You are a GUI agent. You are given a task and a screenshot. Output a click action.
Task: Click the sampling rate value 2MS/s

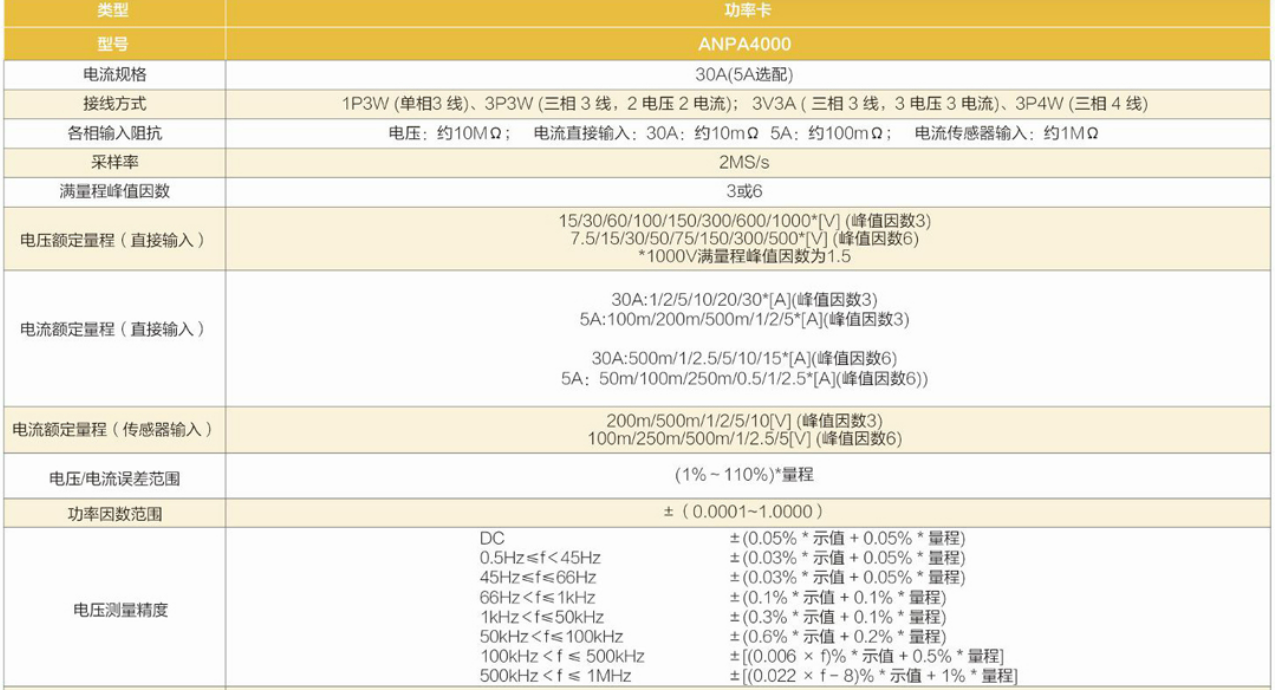pos(745,162)
